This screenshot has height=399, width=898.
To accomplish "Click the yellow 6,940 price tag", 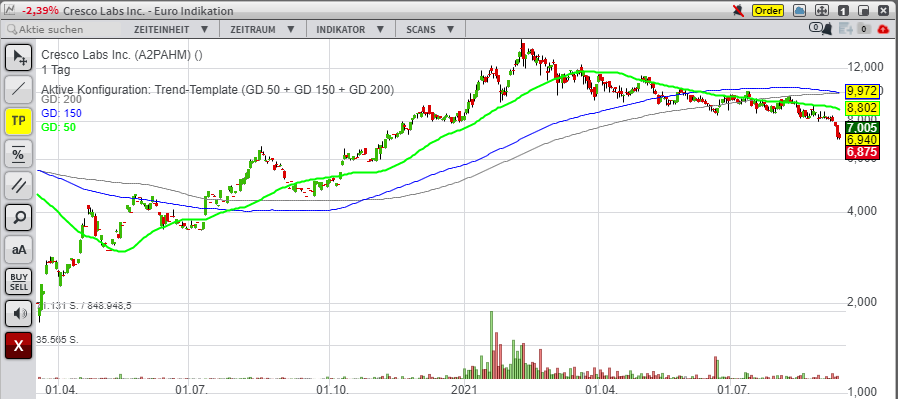I will click(x=862, y=140).
